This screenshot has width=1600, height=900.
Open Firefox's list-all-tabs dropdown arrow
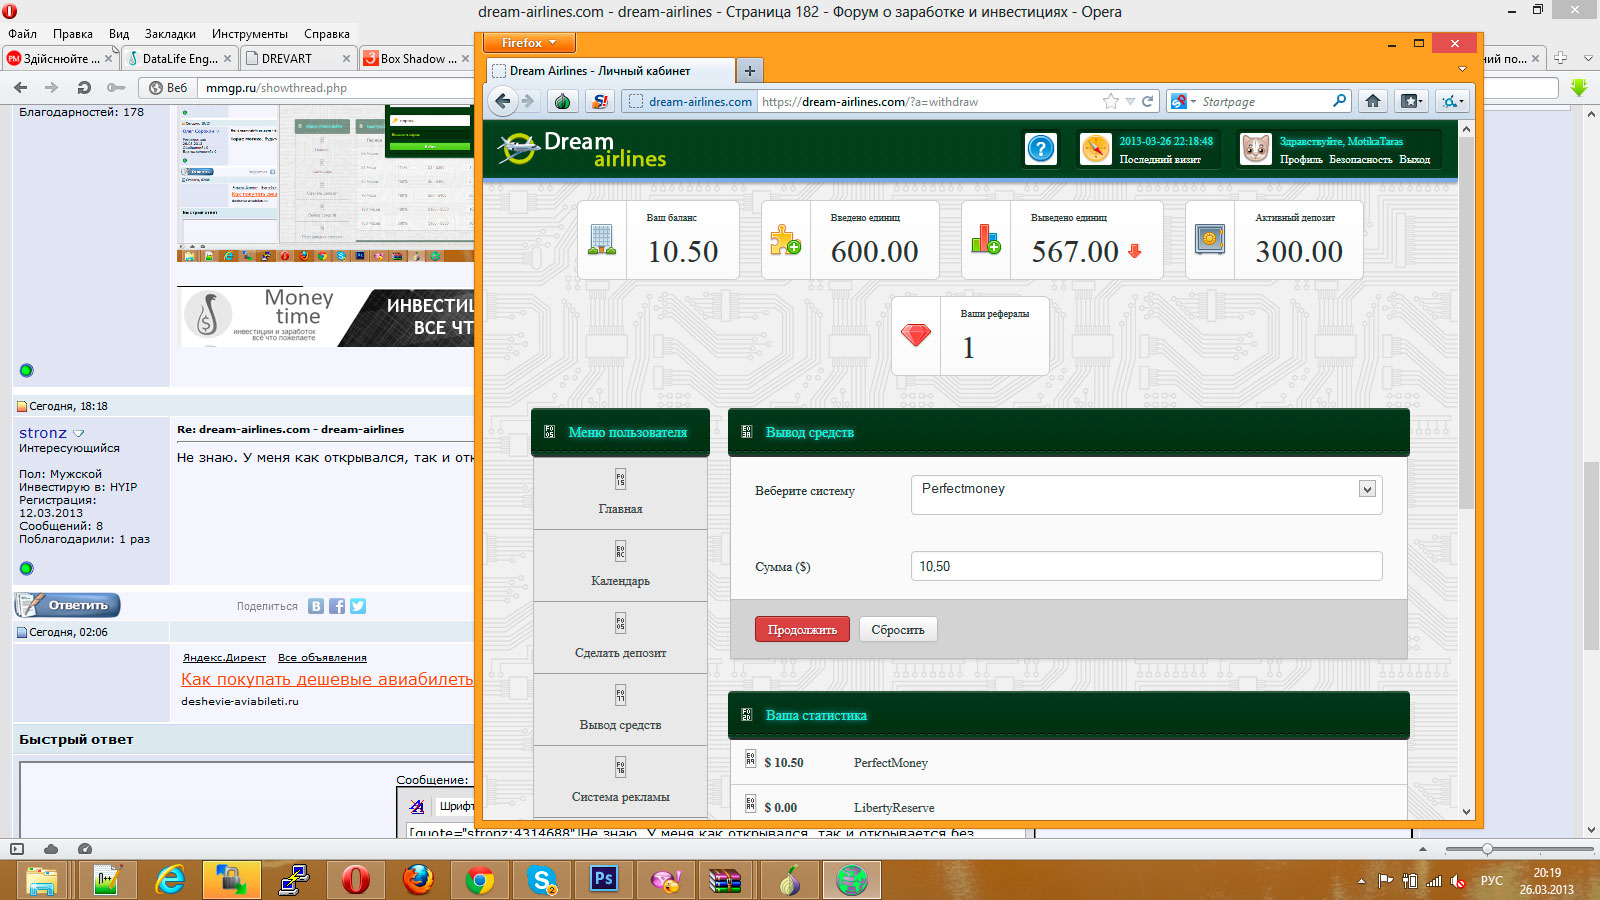1462,70
